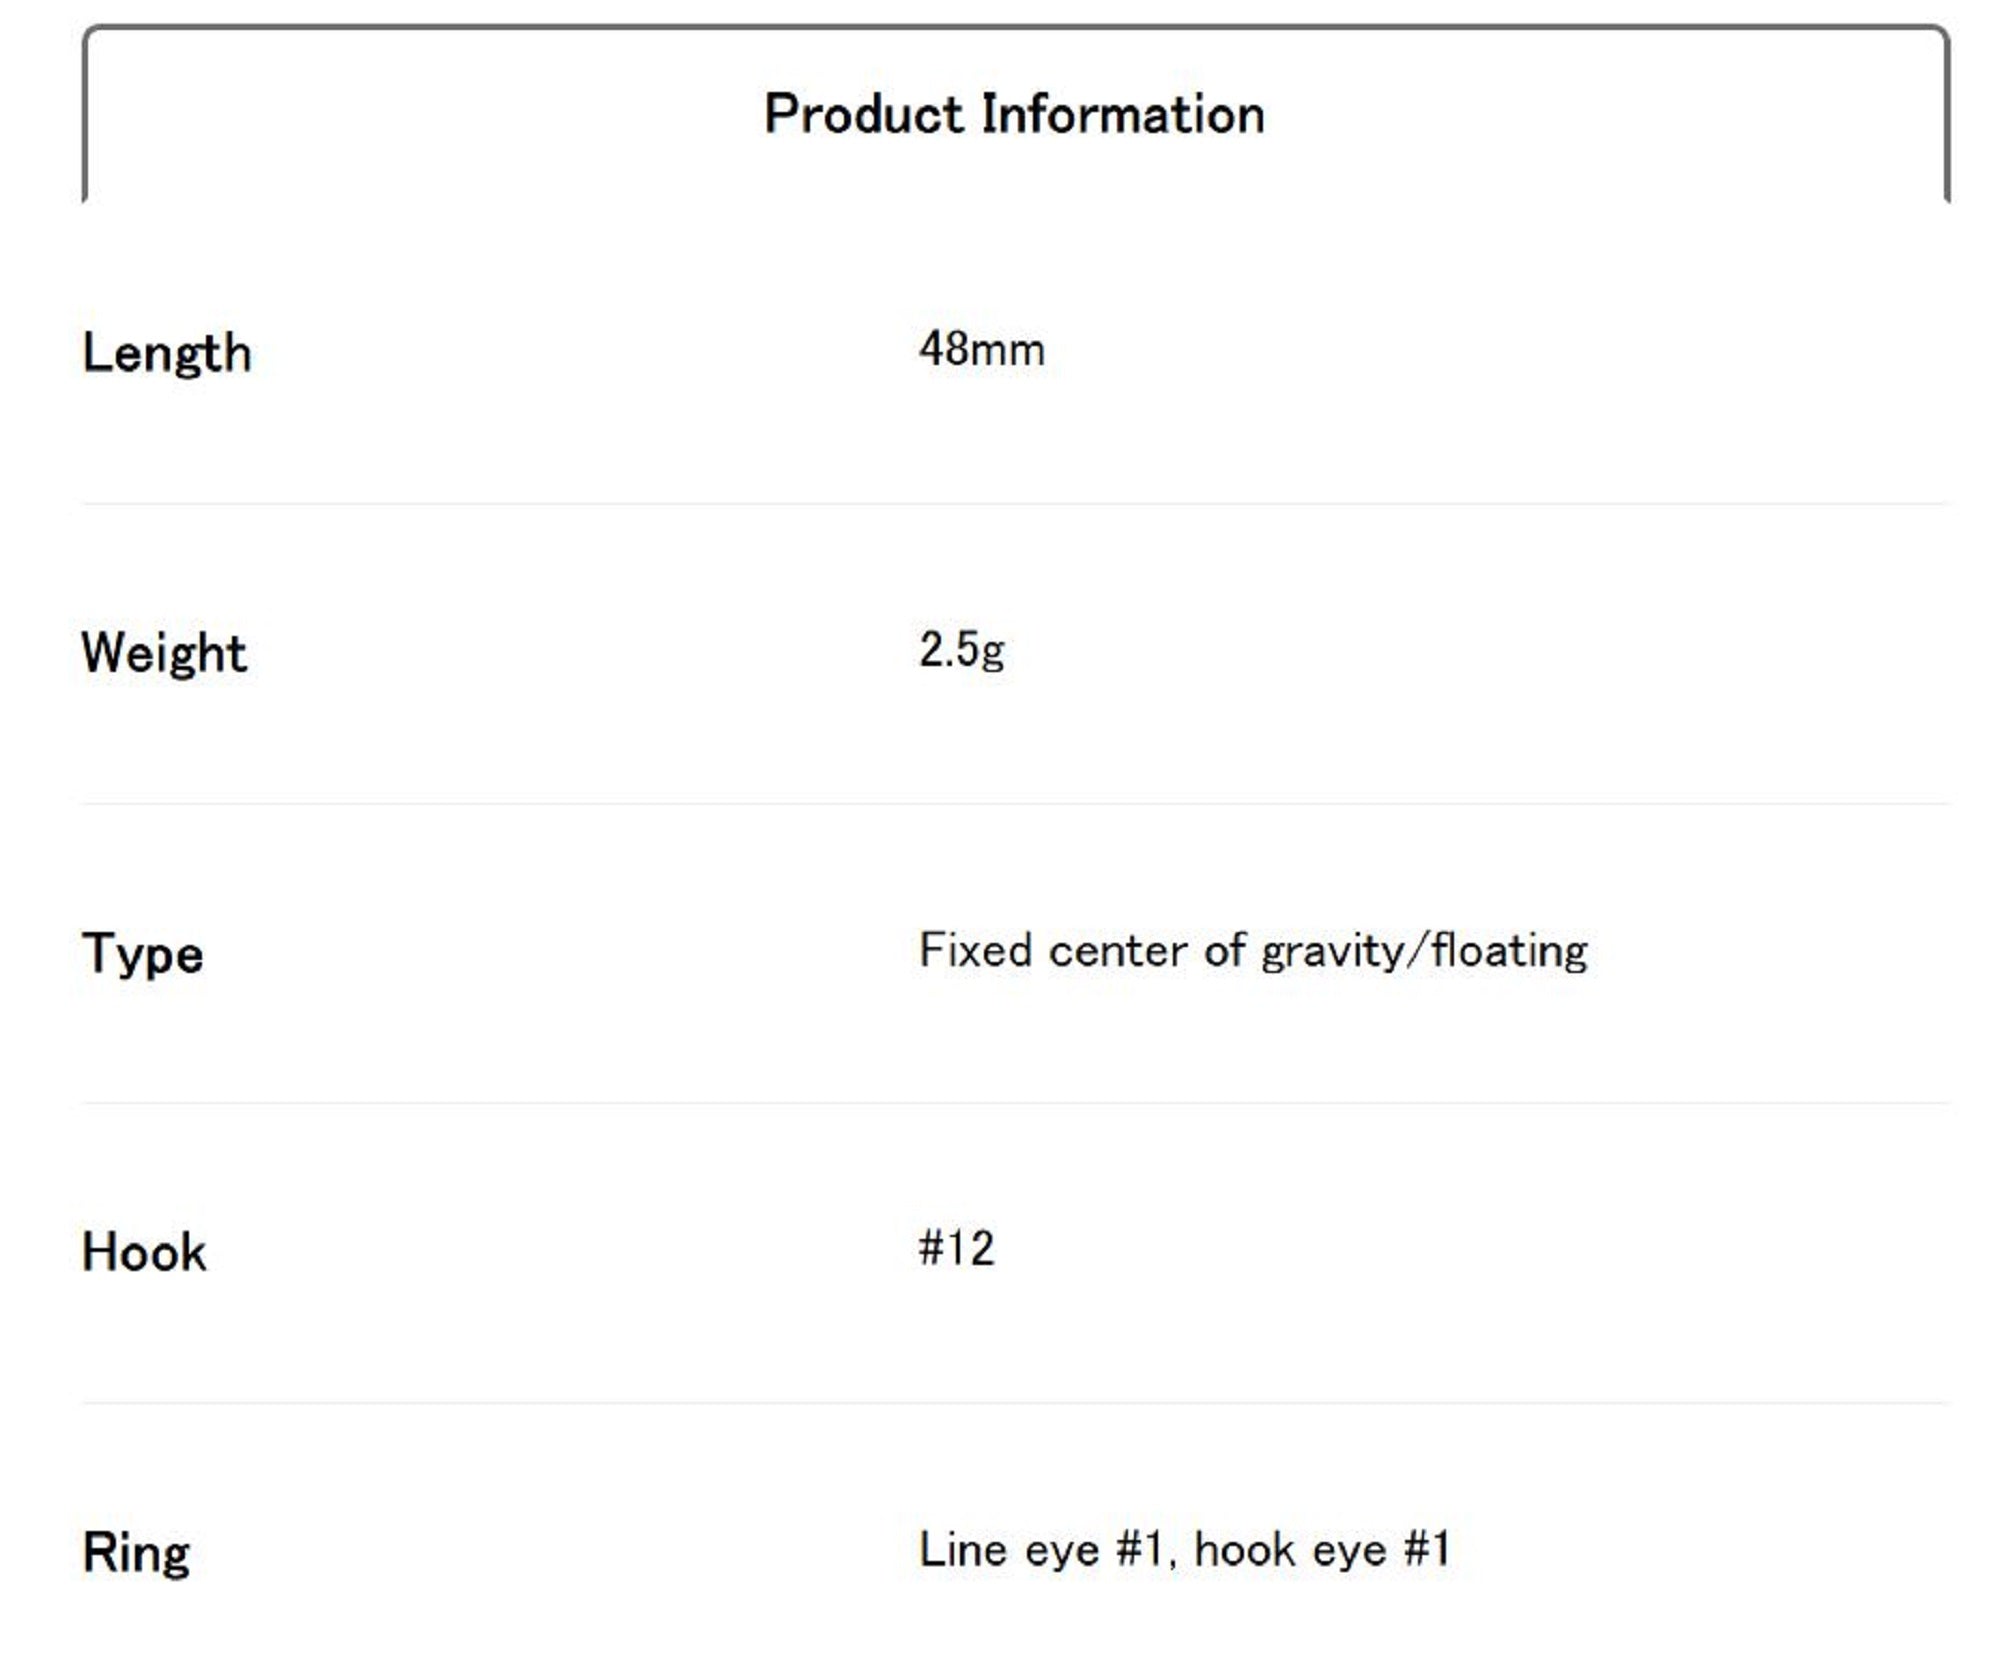Click the Hook row label
The image size is (2000, 1660).
[x=144, y=1252]
